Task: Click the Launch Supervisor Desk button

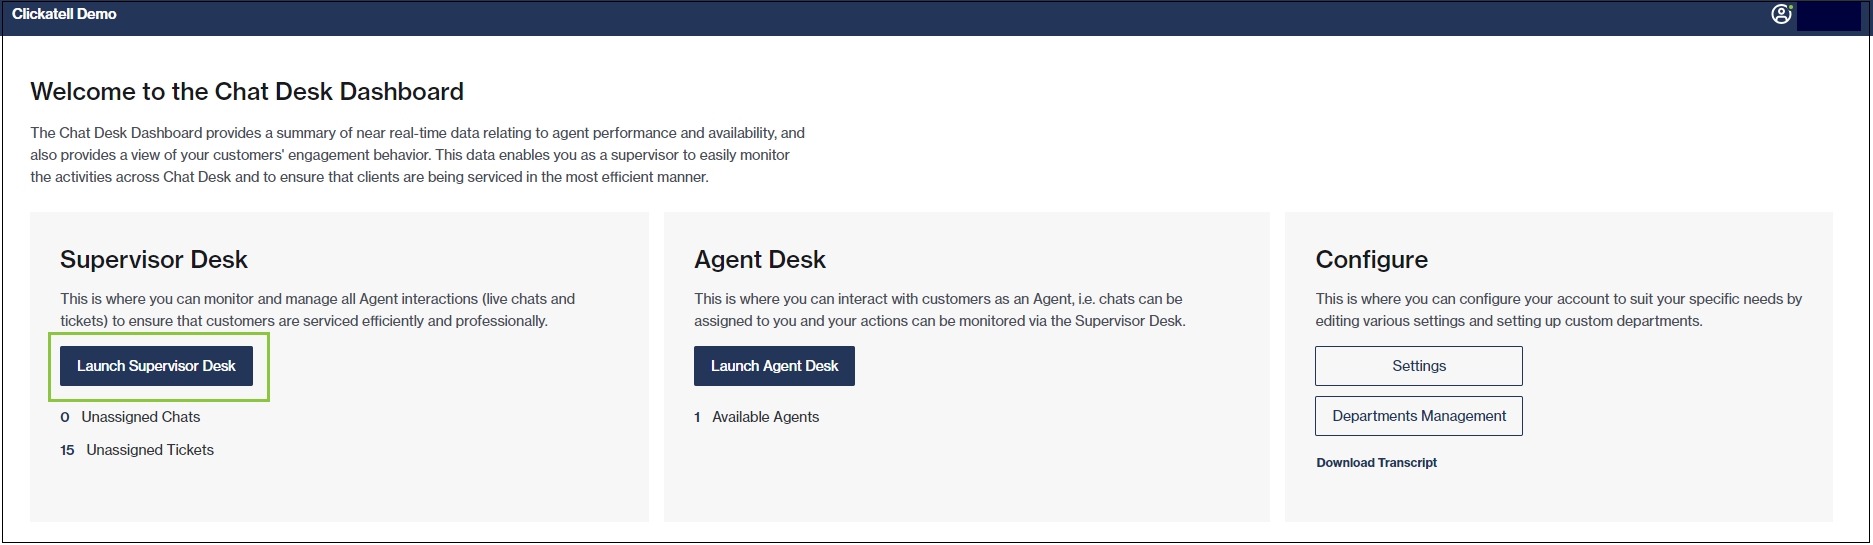Action: [156, 366]
